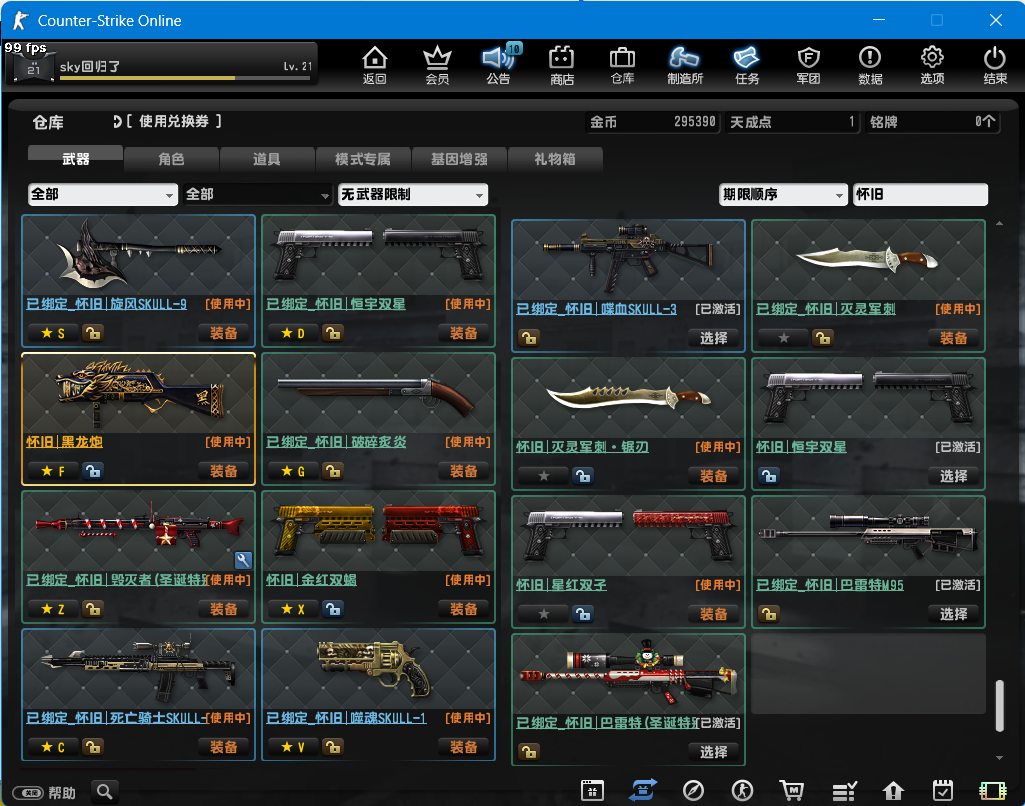The width and height of the screenshot is (1025, 806).
Task: Toggle lock on 金红双蝎 weapon
Action: coord(333,609)
